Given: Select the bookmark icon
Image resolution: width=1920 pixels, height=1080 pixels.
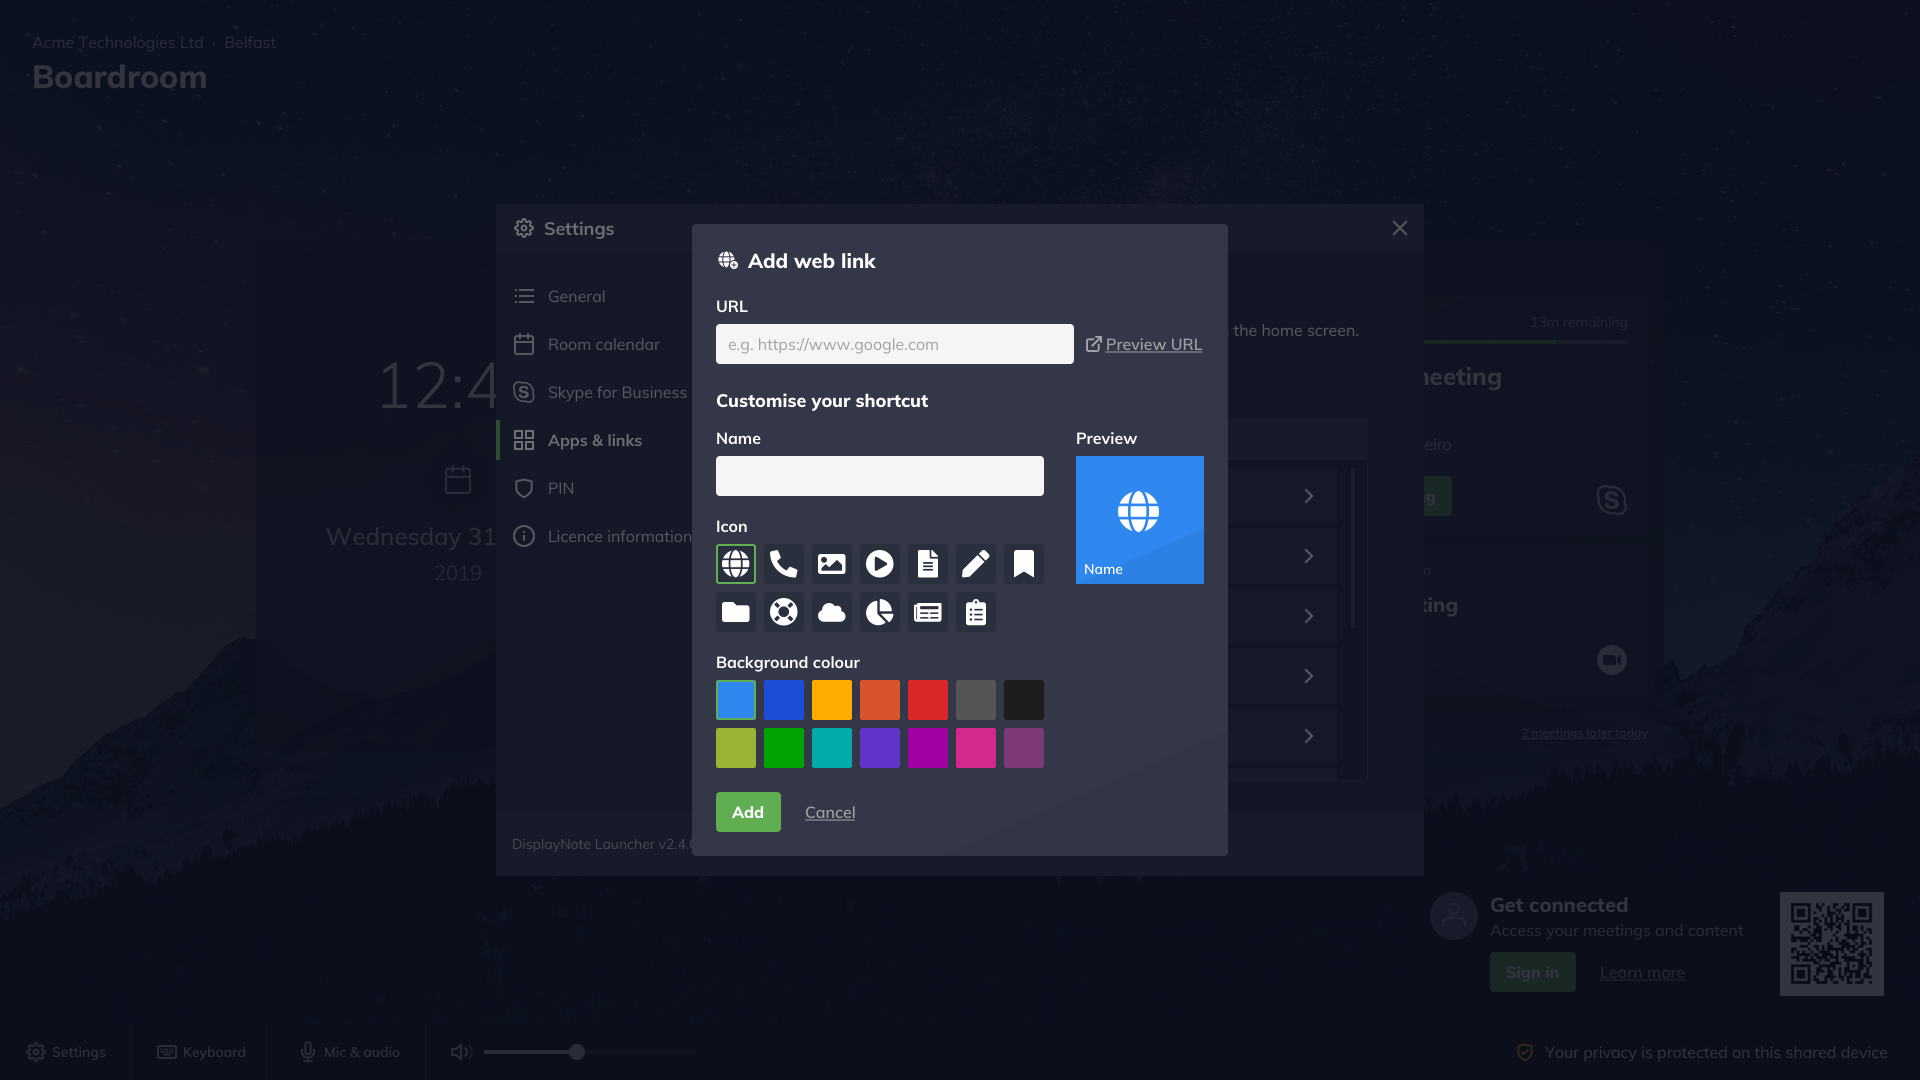Looking at the screenshot, I should tap(1023, 563).
